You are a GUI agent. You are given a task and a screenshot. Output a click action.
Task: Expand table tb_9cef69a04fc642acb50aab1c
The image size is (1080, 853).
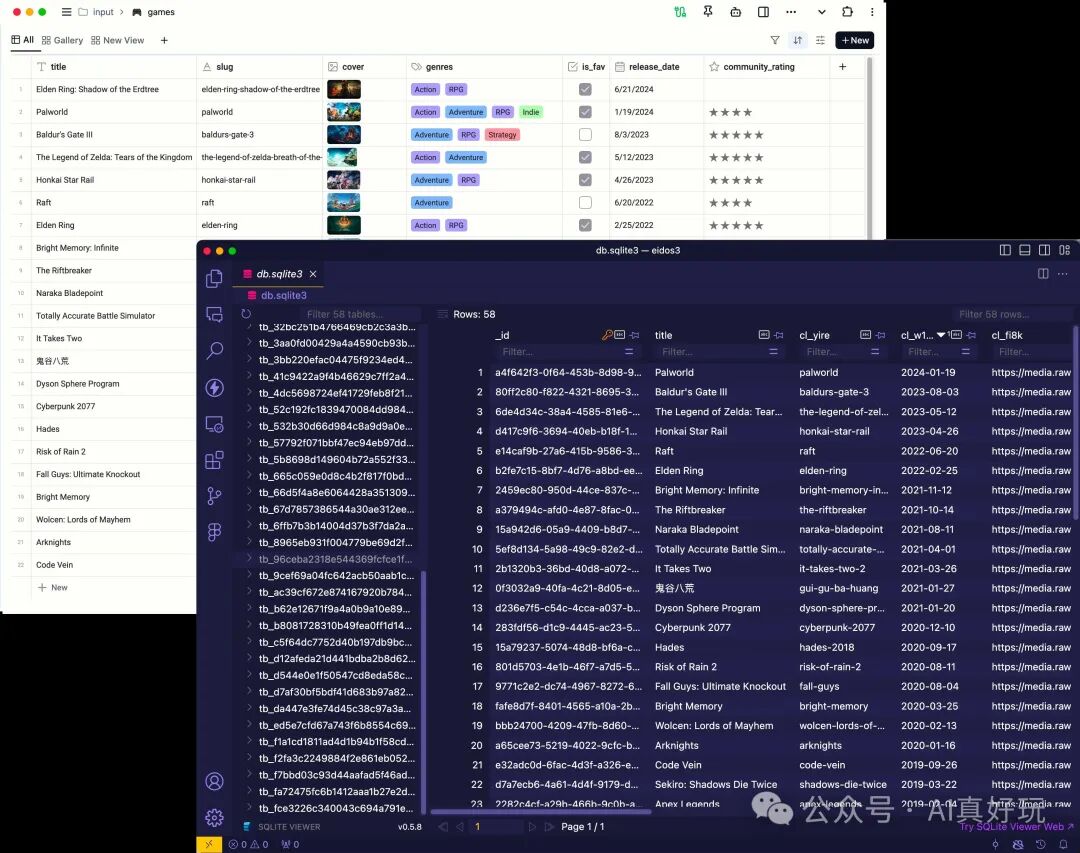pos(249,575)
